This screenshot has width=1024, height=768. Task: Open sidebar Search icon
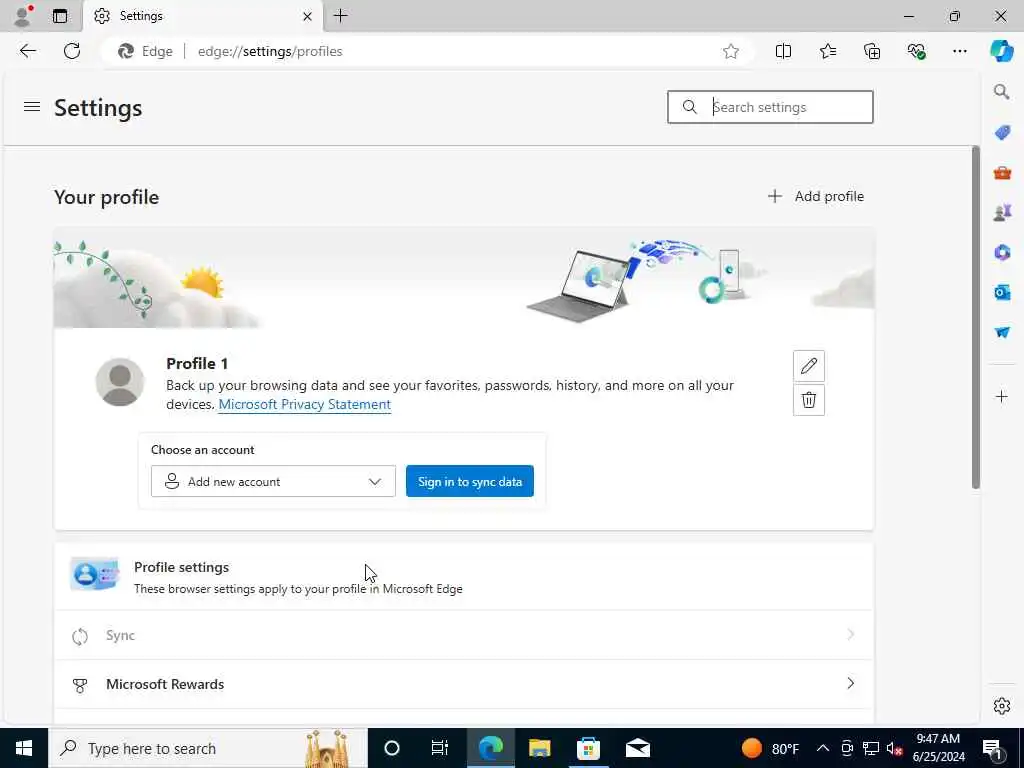click(1002, 91)
